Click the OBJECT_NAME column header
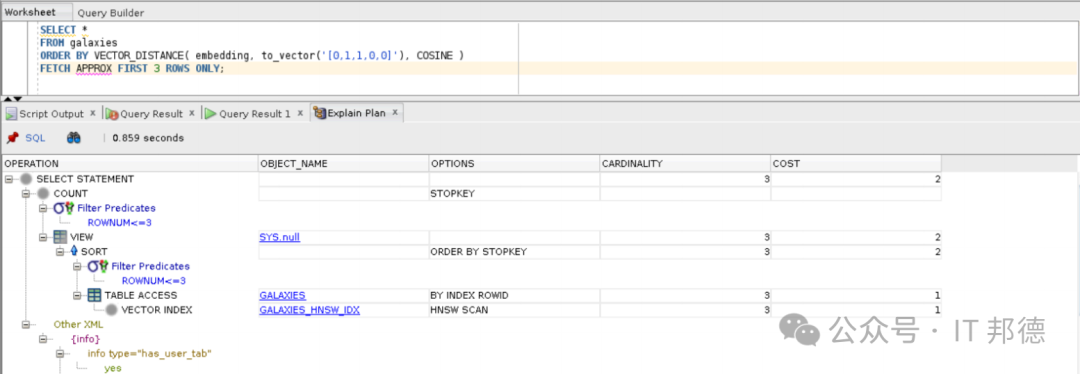This screenshot has width=1080, height=374. (342, 164)
